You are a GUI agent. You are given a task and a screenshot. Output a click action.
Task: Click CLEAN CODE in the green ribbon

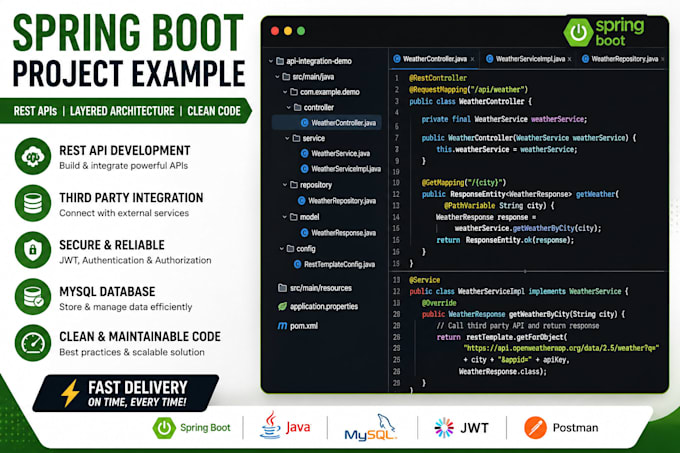coord(214,111)
